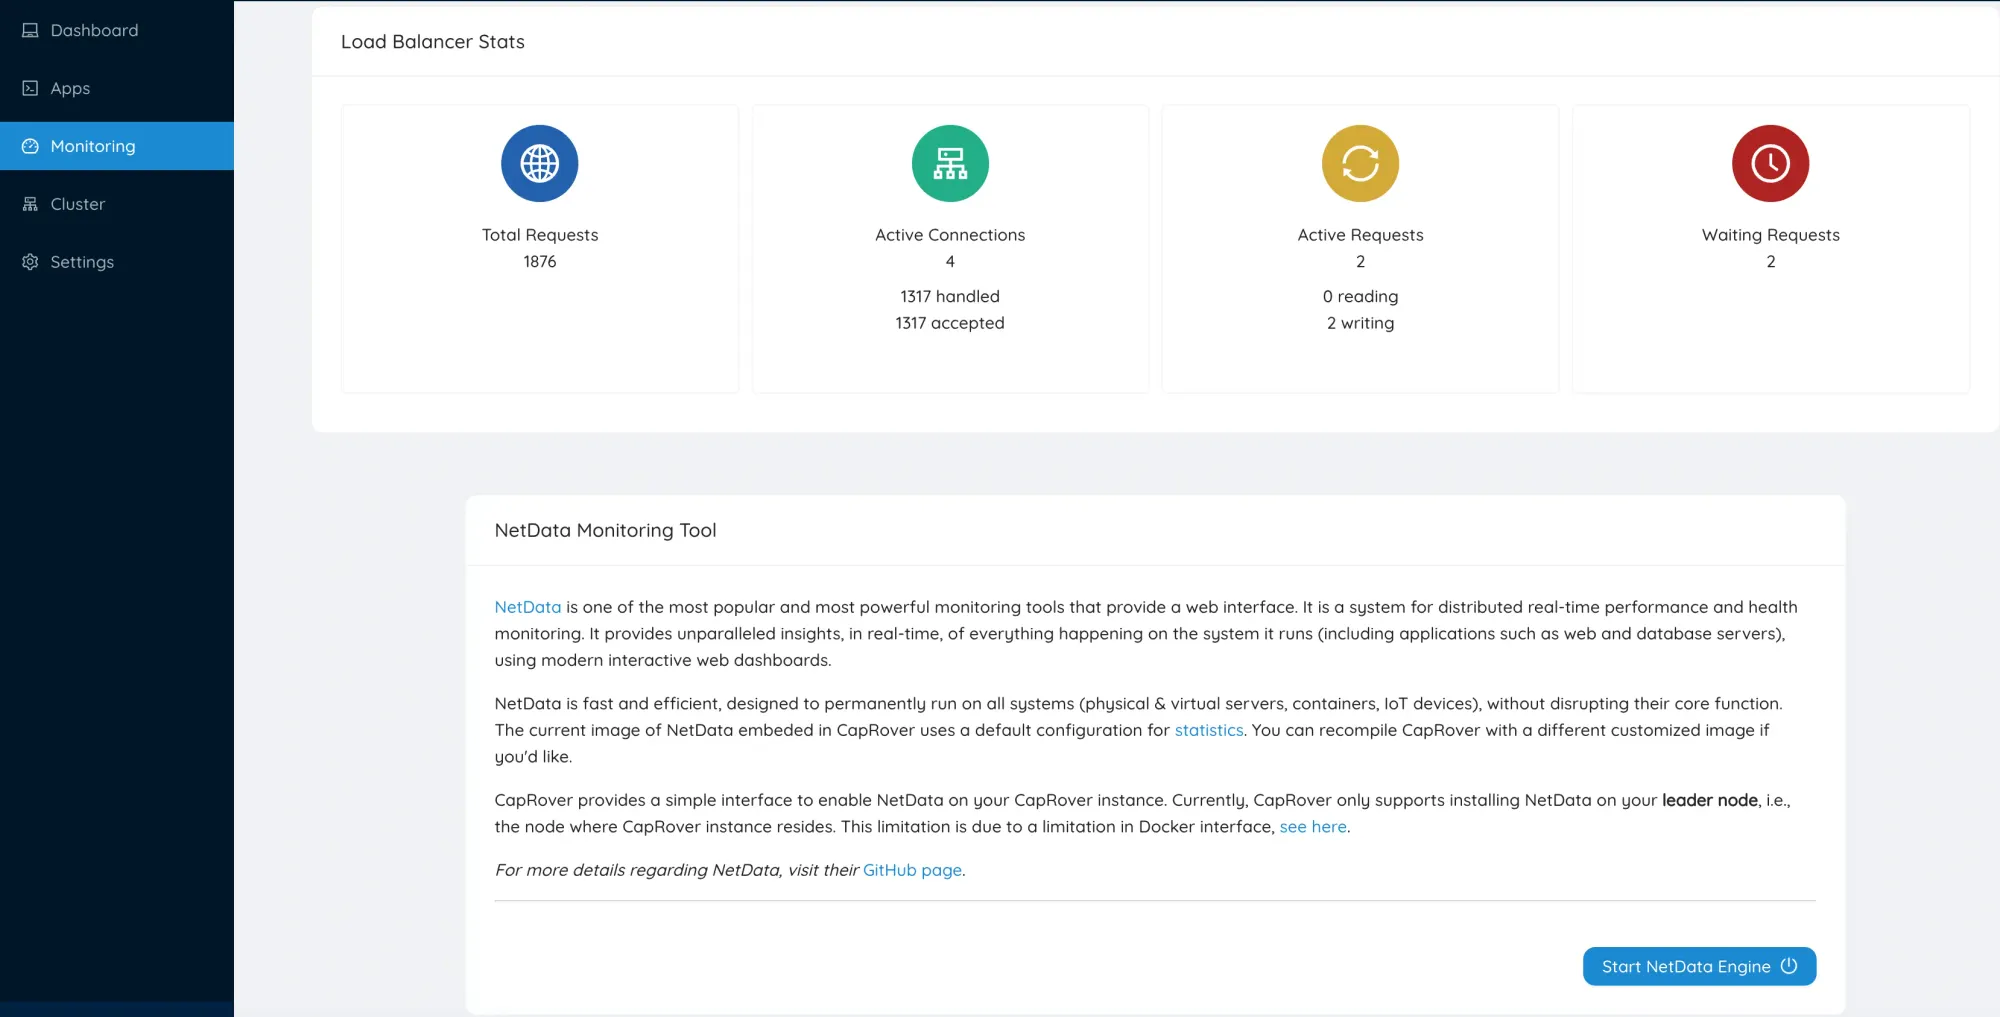
Task: Open the Settings page from sidebar
Action: [x=82, y=262]
